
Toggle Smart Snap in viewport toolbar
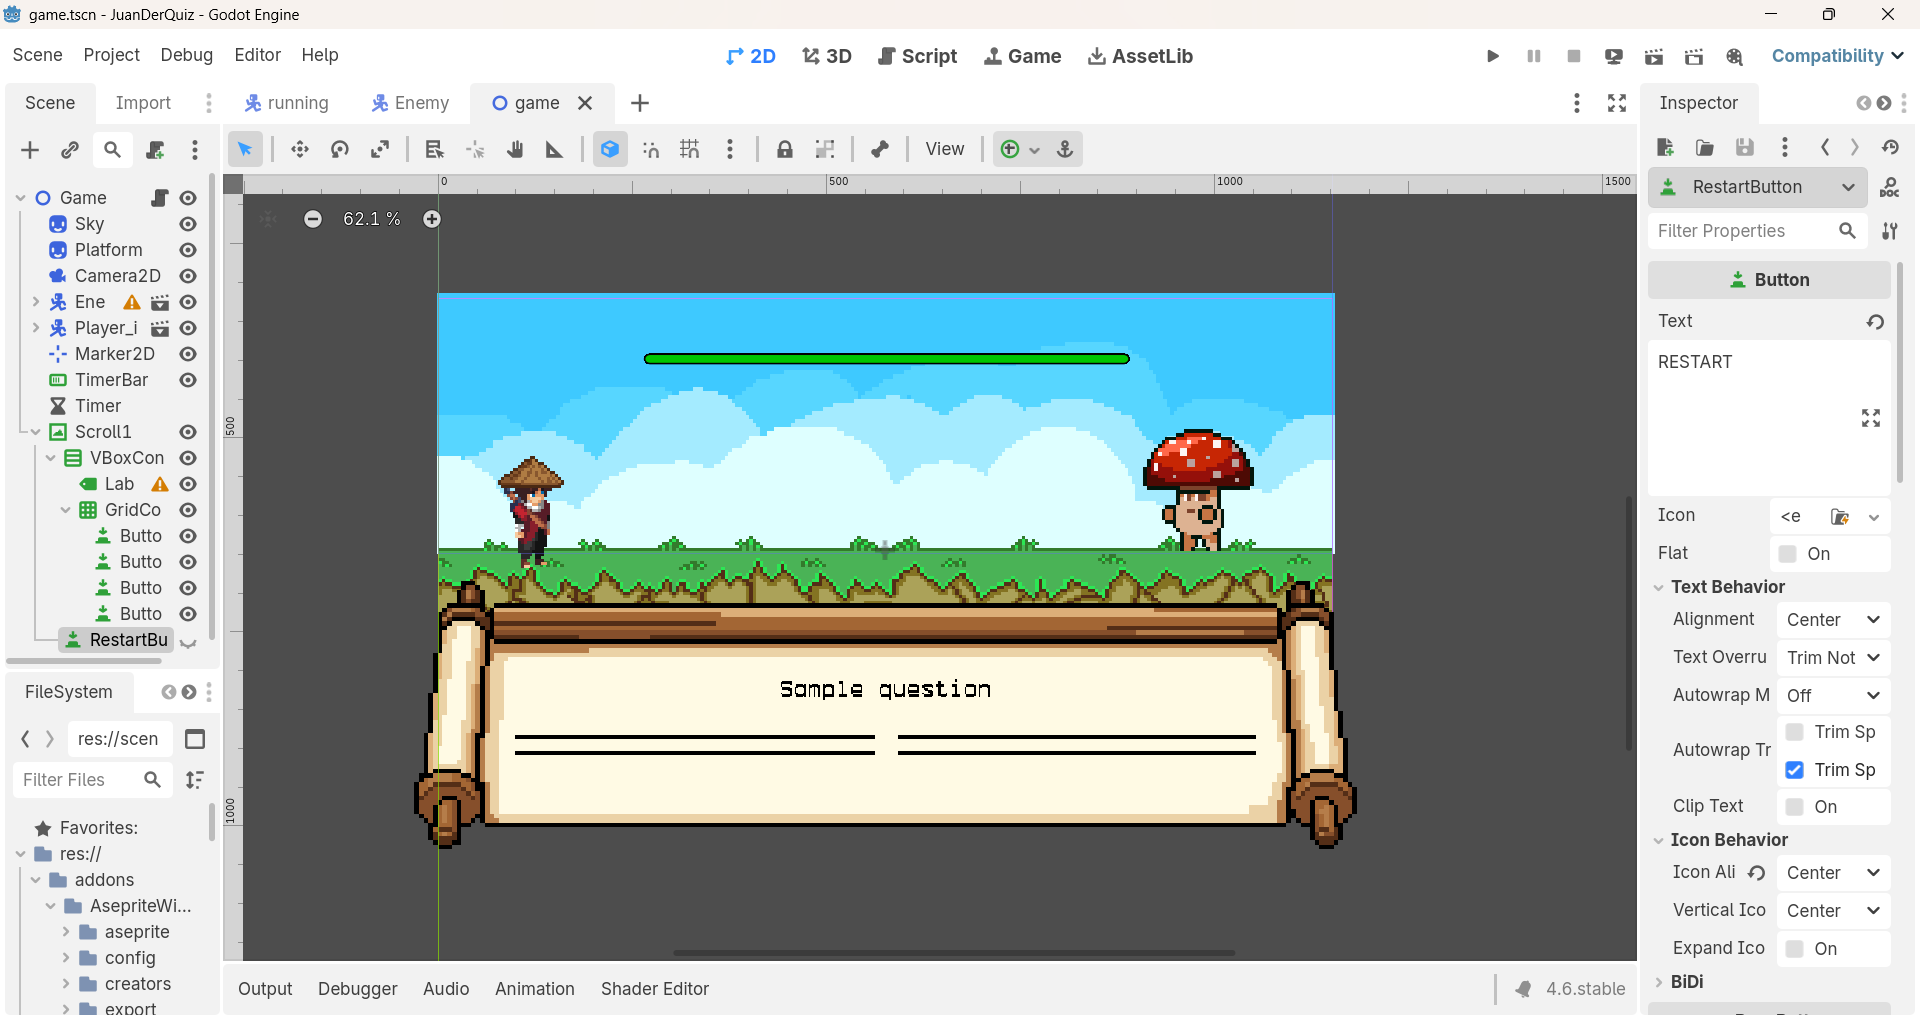coord(651,149)
